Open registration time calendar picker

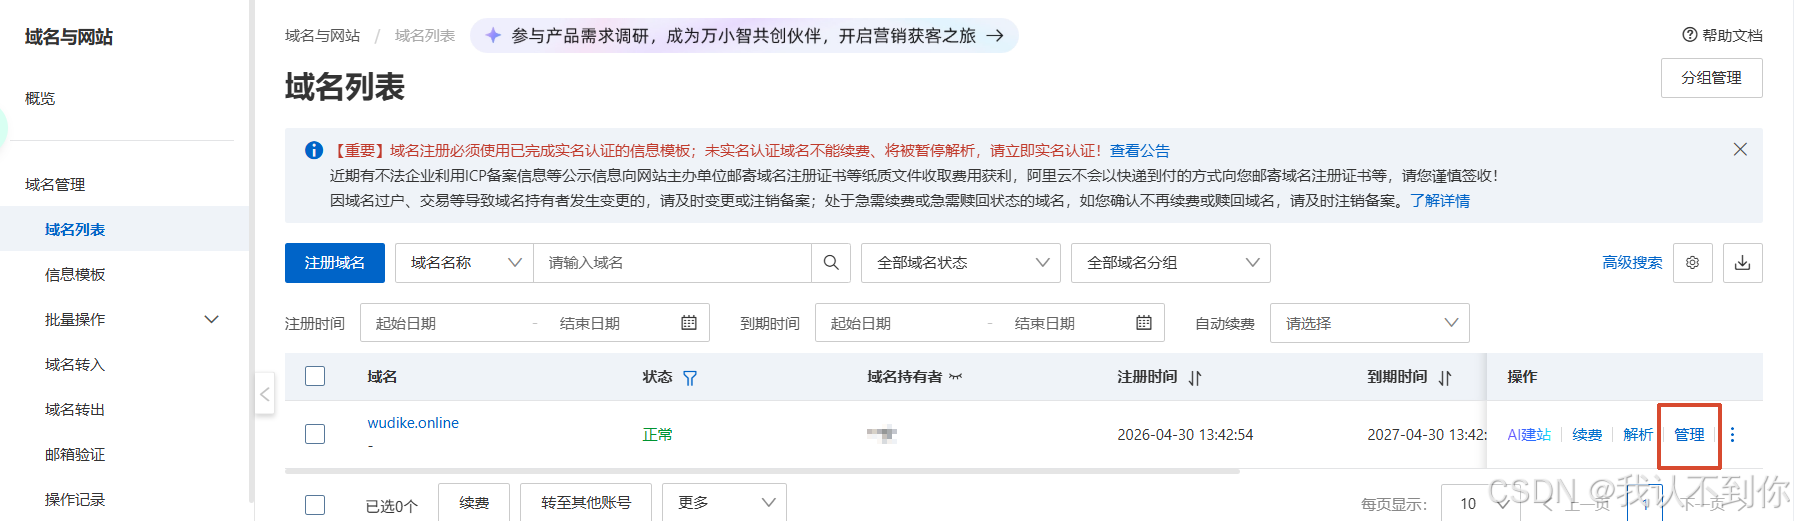[689, 323]
